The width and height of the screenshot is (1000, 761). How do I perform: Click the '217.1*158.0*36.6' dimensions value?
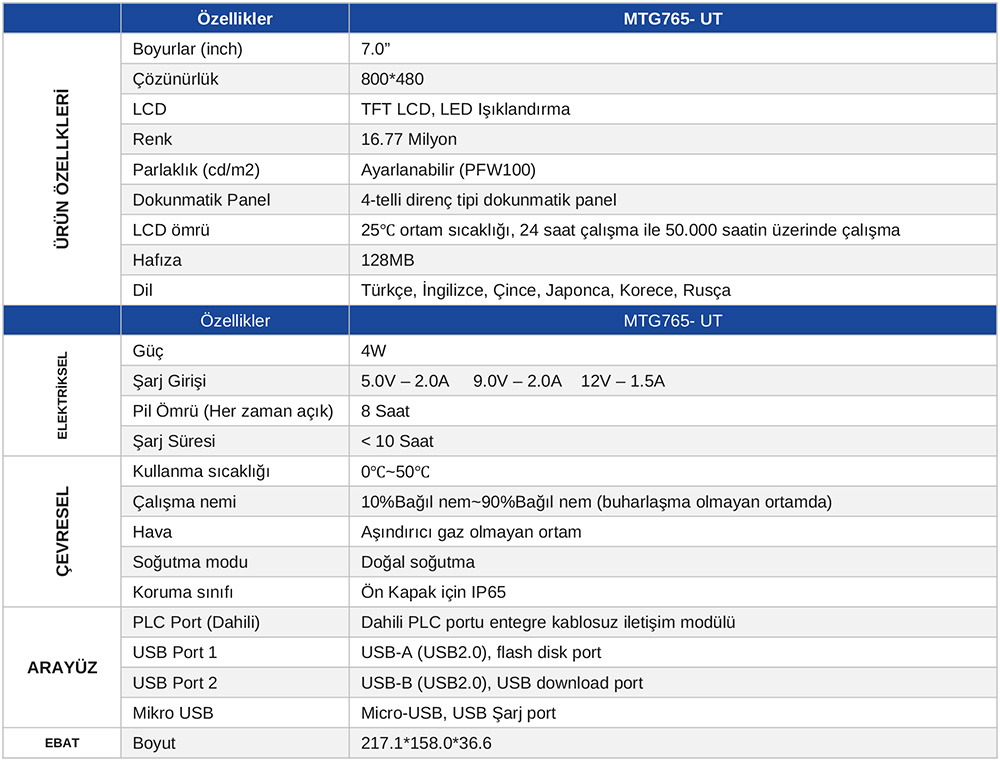426,743
